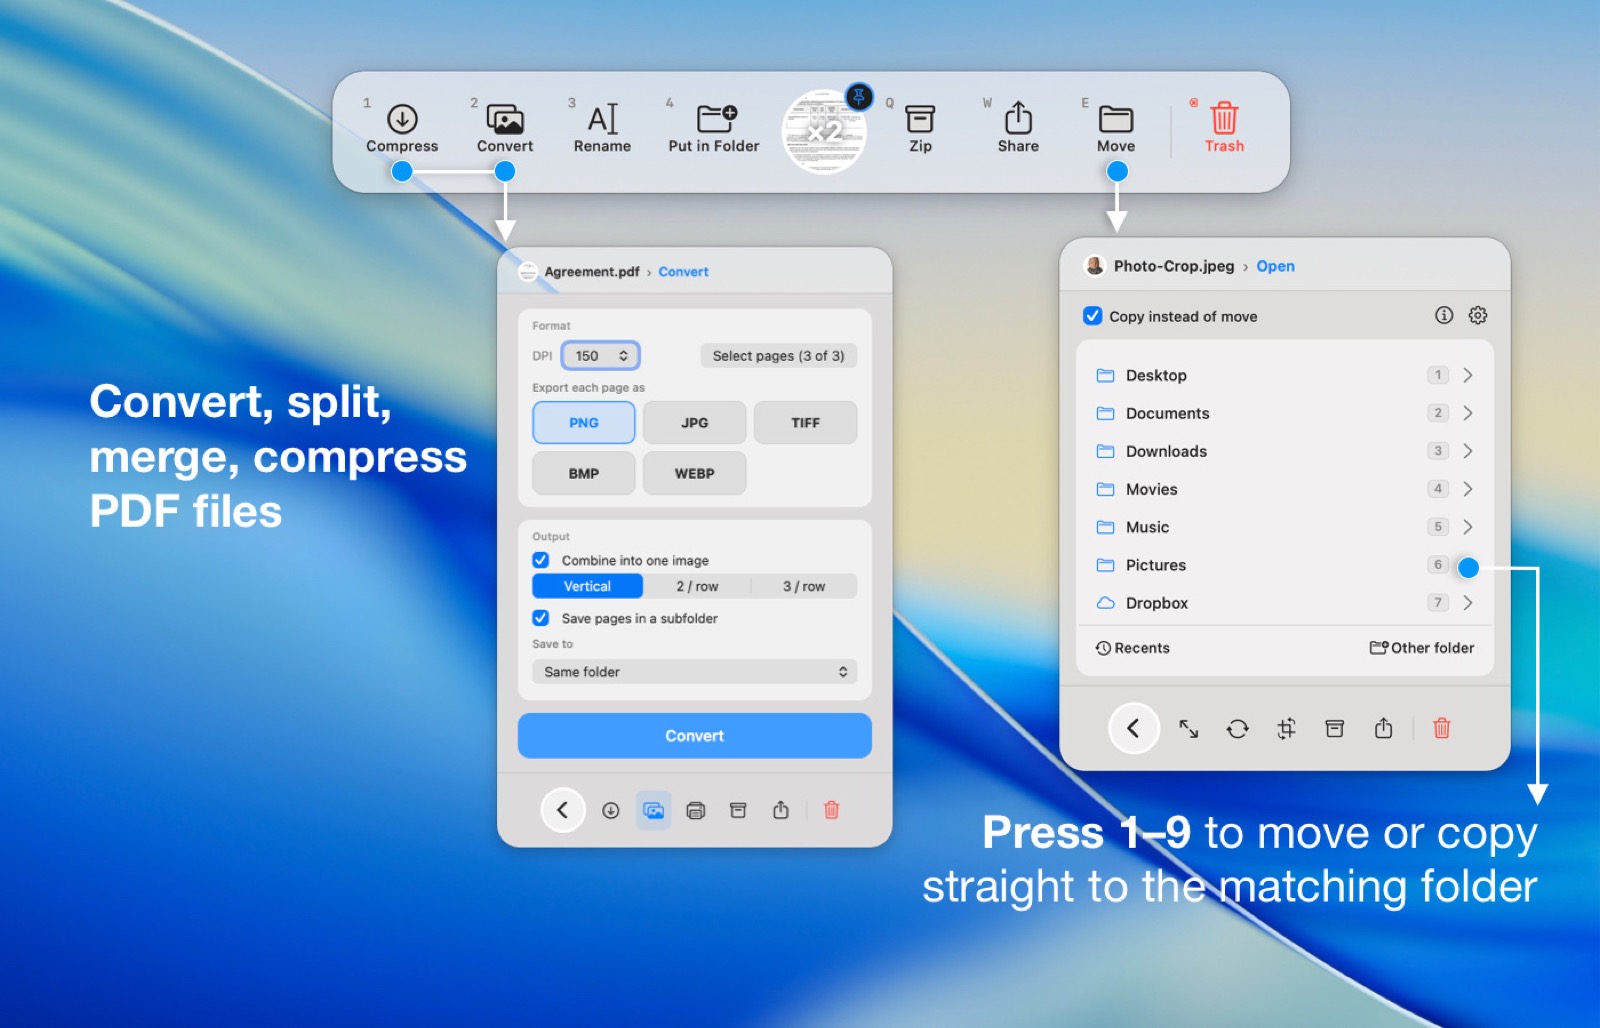The height and width of the screenshot is (1028, 1600).
Task: Expand the Downloads folder chevron
Action: pos(1468,451)
